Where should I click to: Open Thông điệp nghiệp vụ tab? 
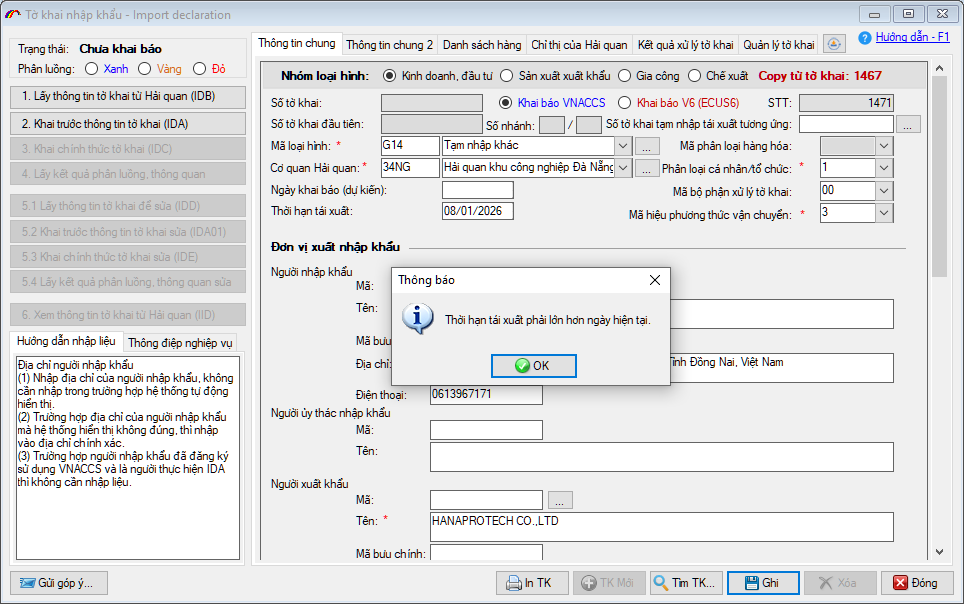pos(180,342)
